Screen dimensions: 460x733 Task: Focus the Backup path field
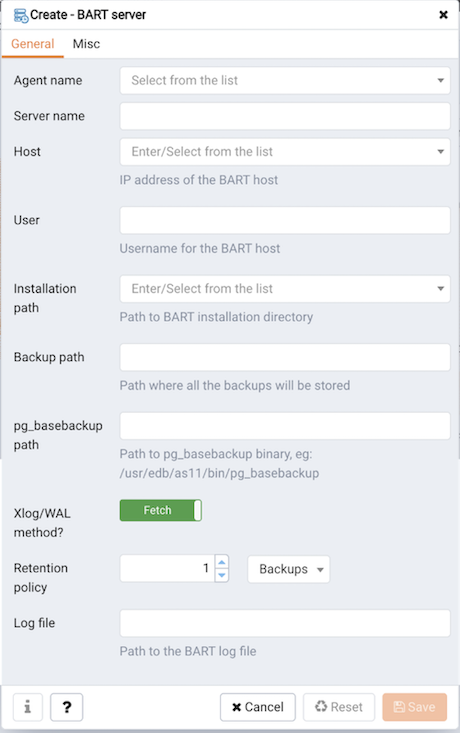point(285,357)
